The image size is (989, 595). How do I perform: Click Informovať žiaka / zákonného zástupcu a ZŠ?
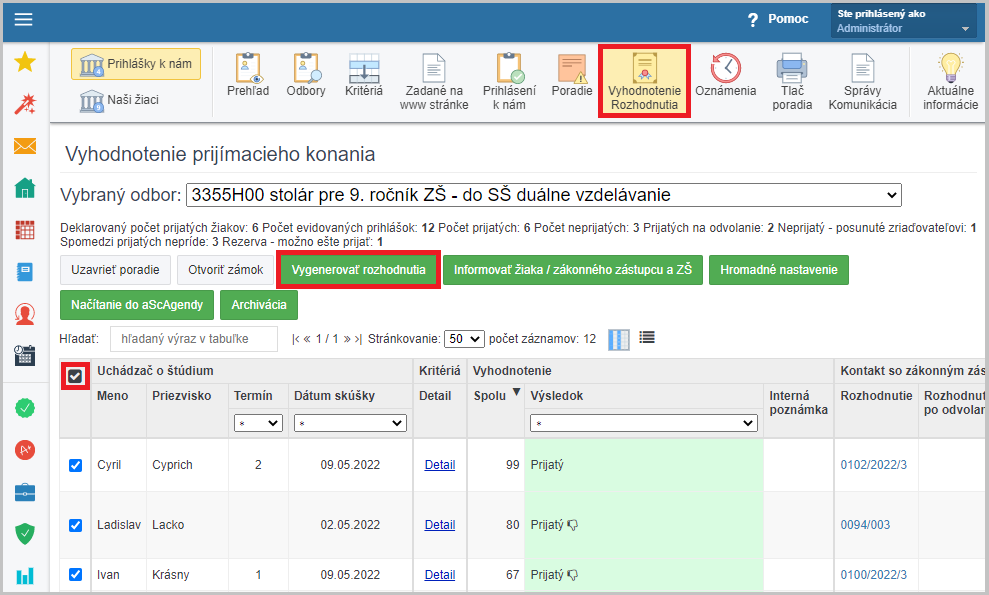(573, 270)
